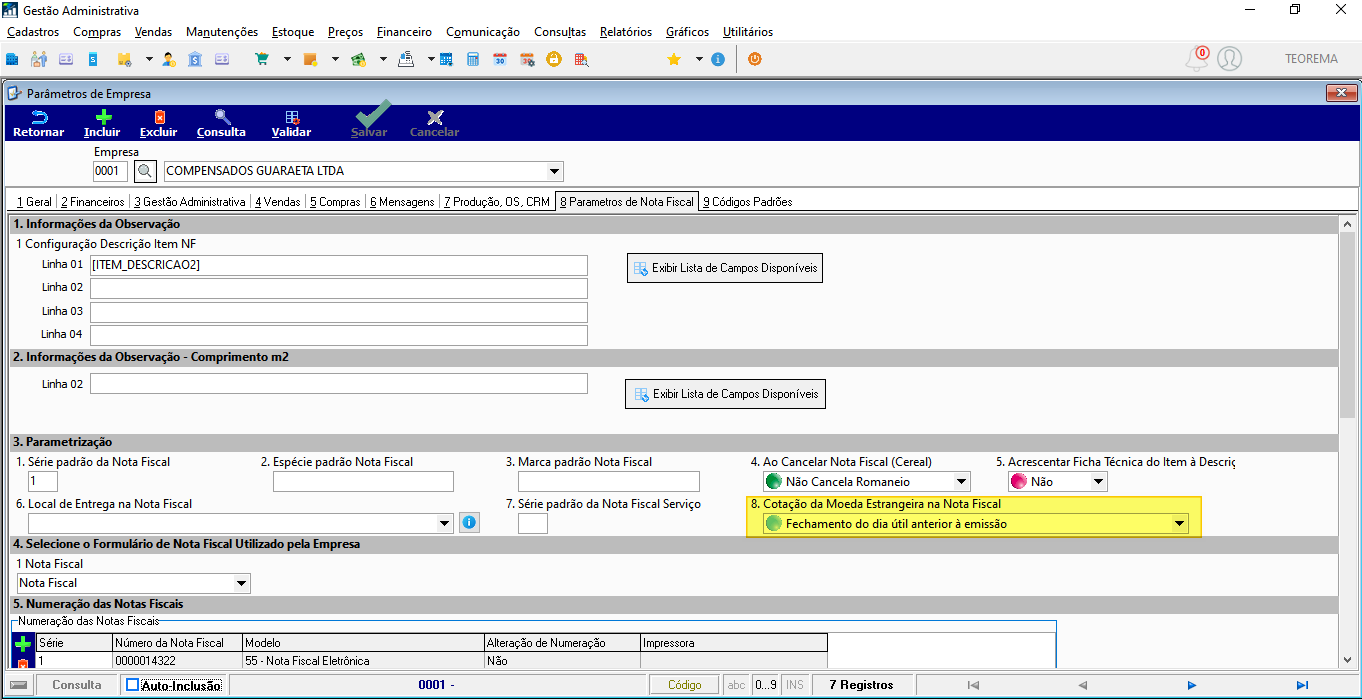
Task: Click the notification bell icon
Action: click(x=1196, y=59)
